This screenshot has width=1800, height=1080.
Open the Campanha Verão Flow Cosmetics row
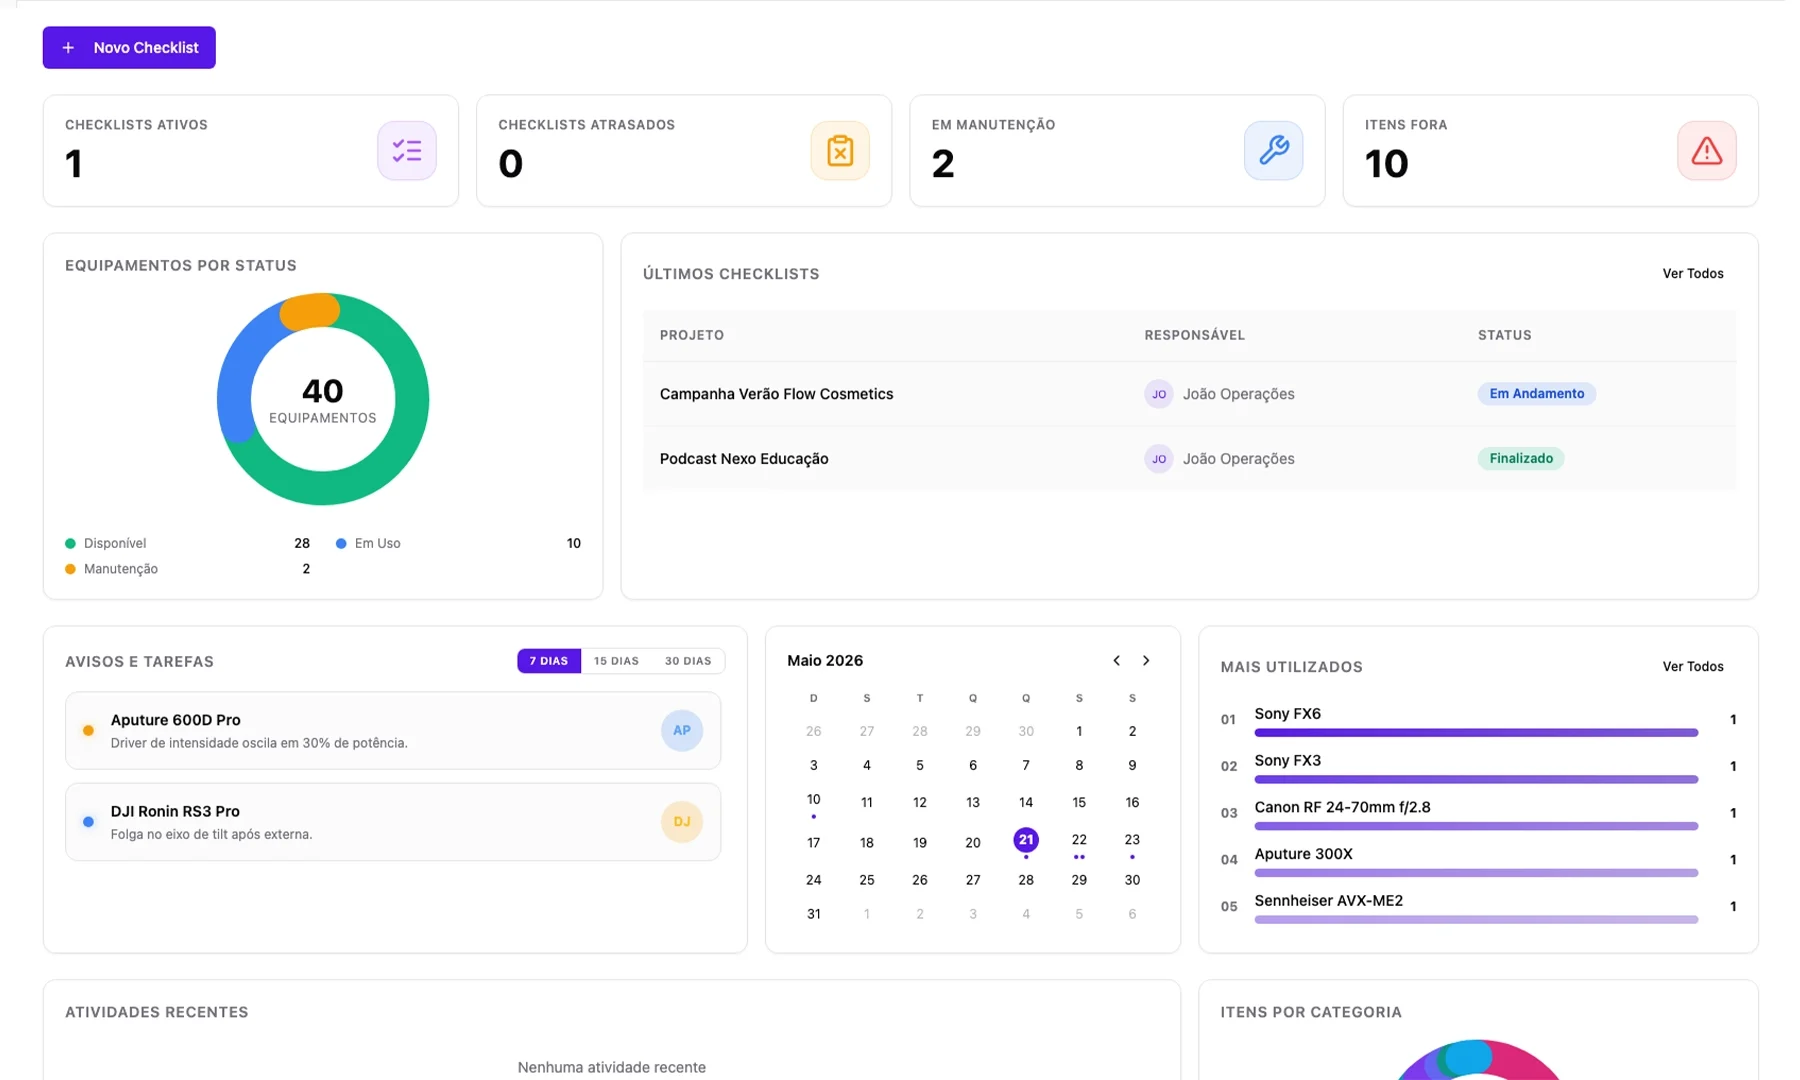click(1190, 394)
